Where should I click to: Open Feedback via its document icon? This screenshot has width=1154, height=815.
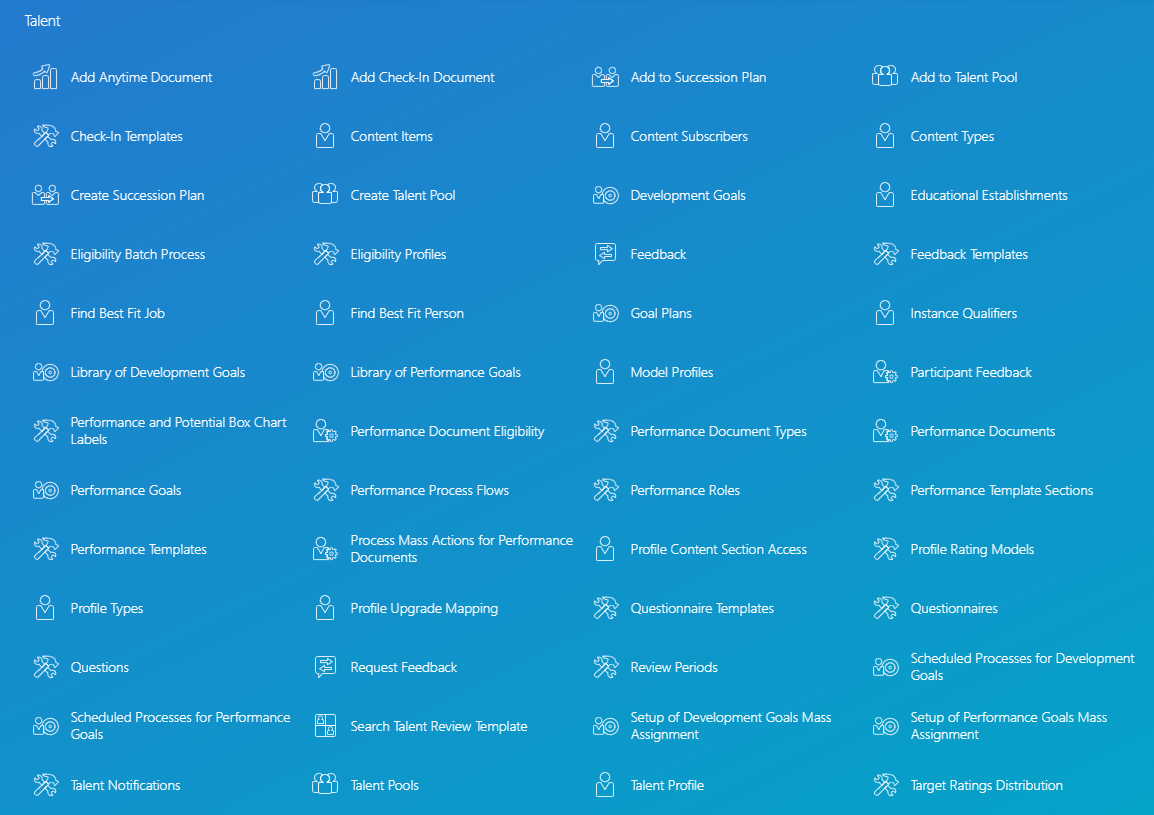[x=605, y=254]
